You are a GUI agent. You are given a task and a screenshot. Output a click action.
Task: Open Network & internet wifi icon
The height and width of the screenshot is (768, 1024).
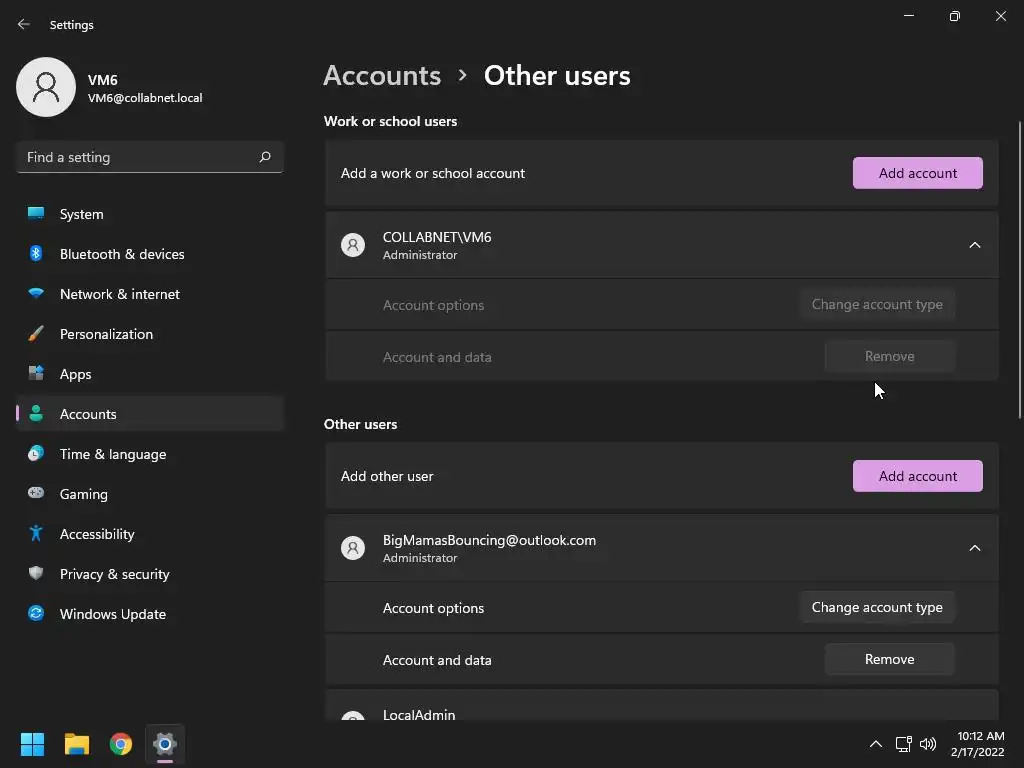(x=36, y=294)
